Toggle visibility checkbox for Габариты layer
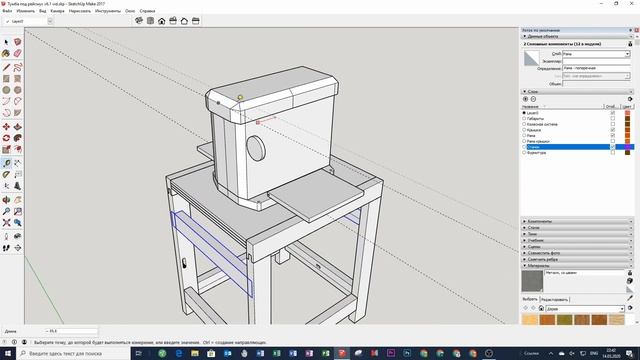Image resolution: width=640 pixels, height=360 pixels. [x=613, y=118]
